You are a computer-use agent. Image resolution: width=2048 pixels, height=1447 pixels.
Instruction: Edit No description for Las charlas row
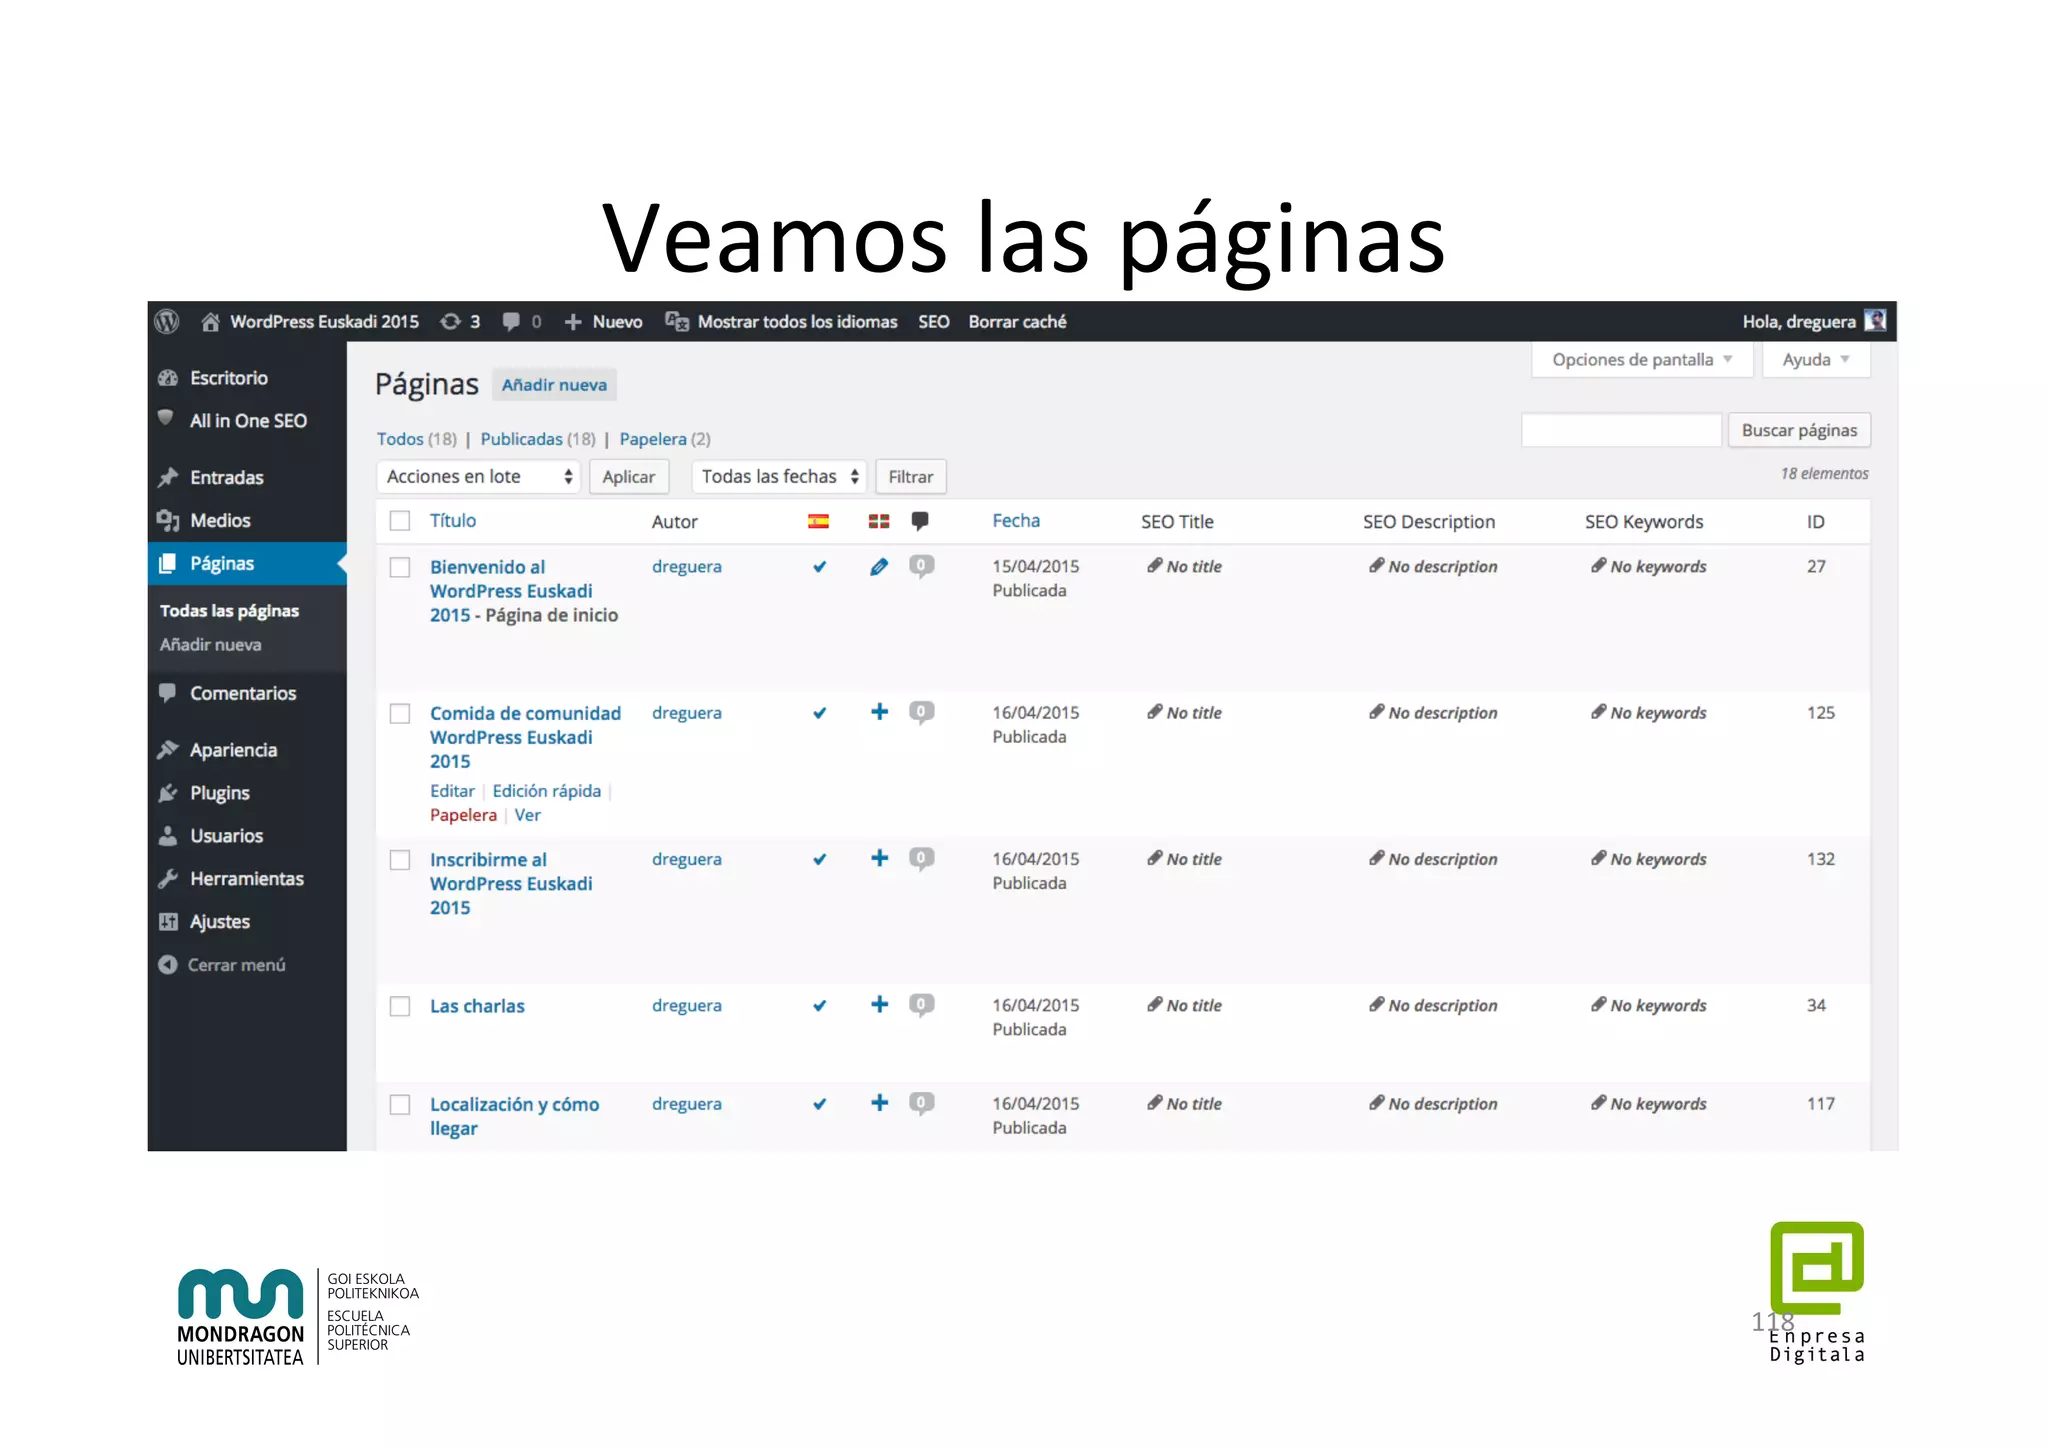point(1433,1006)
